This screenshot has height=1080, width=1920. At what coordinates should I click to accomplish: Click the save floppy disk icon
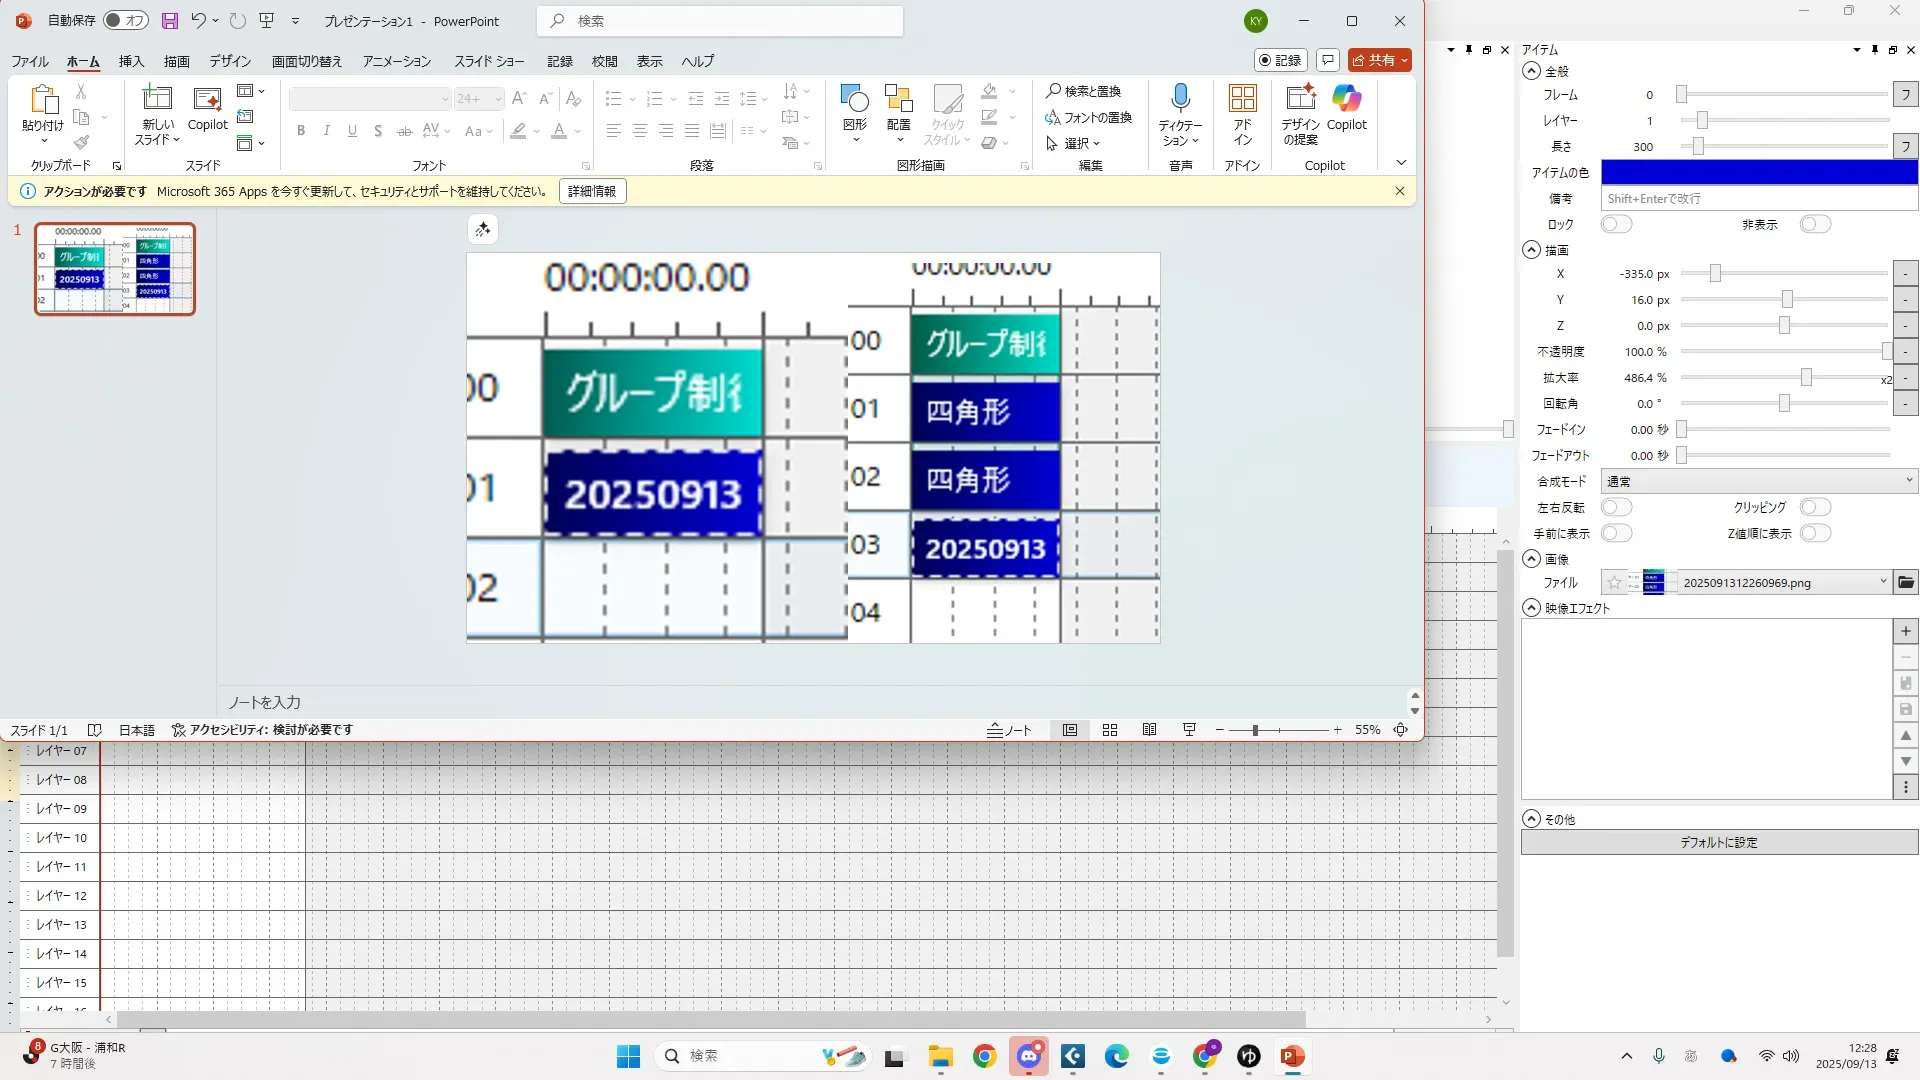coord(169,21)
